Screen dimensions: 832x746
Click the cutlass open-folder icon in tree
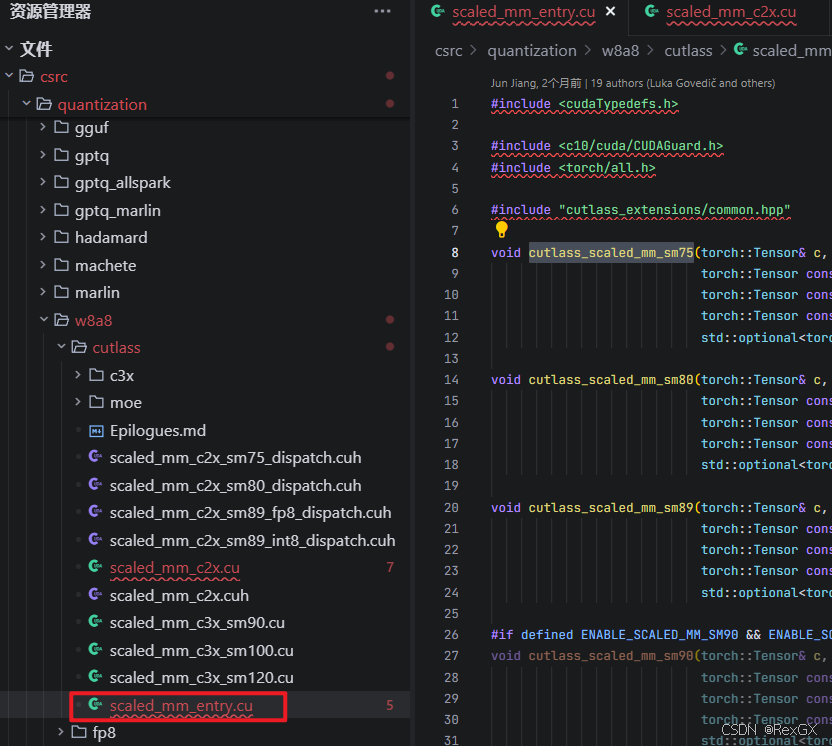pos(79,347)
